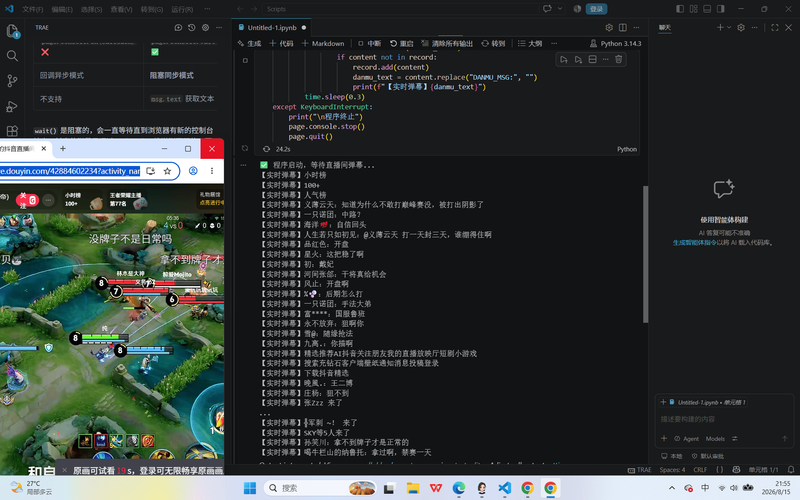Open the 文件(F) menu

[32, 9]
